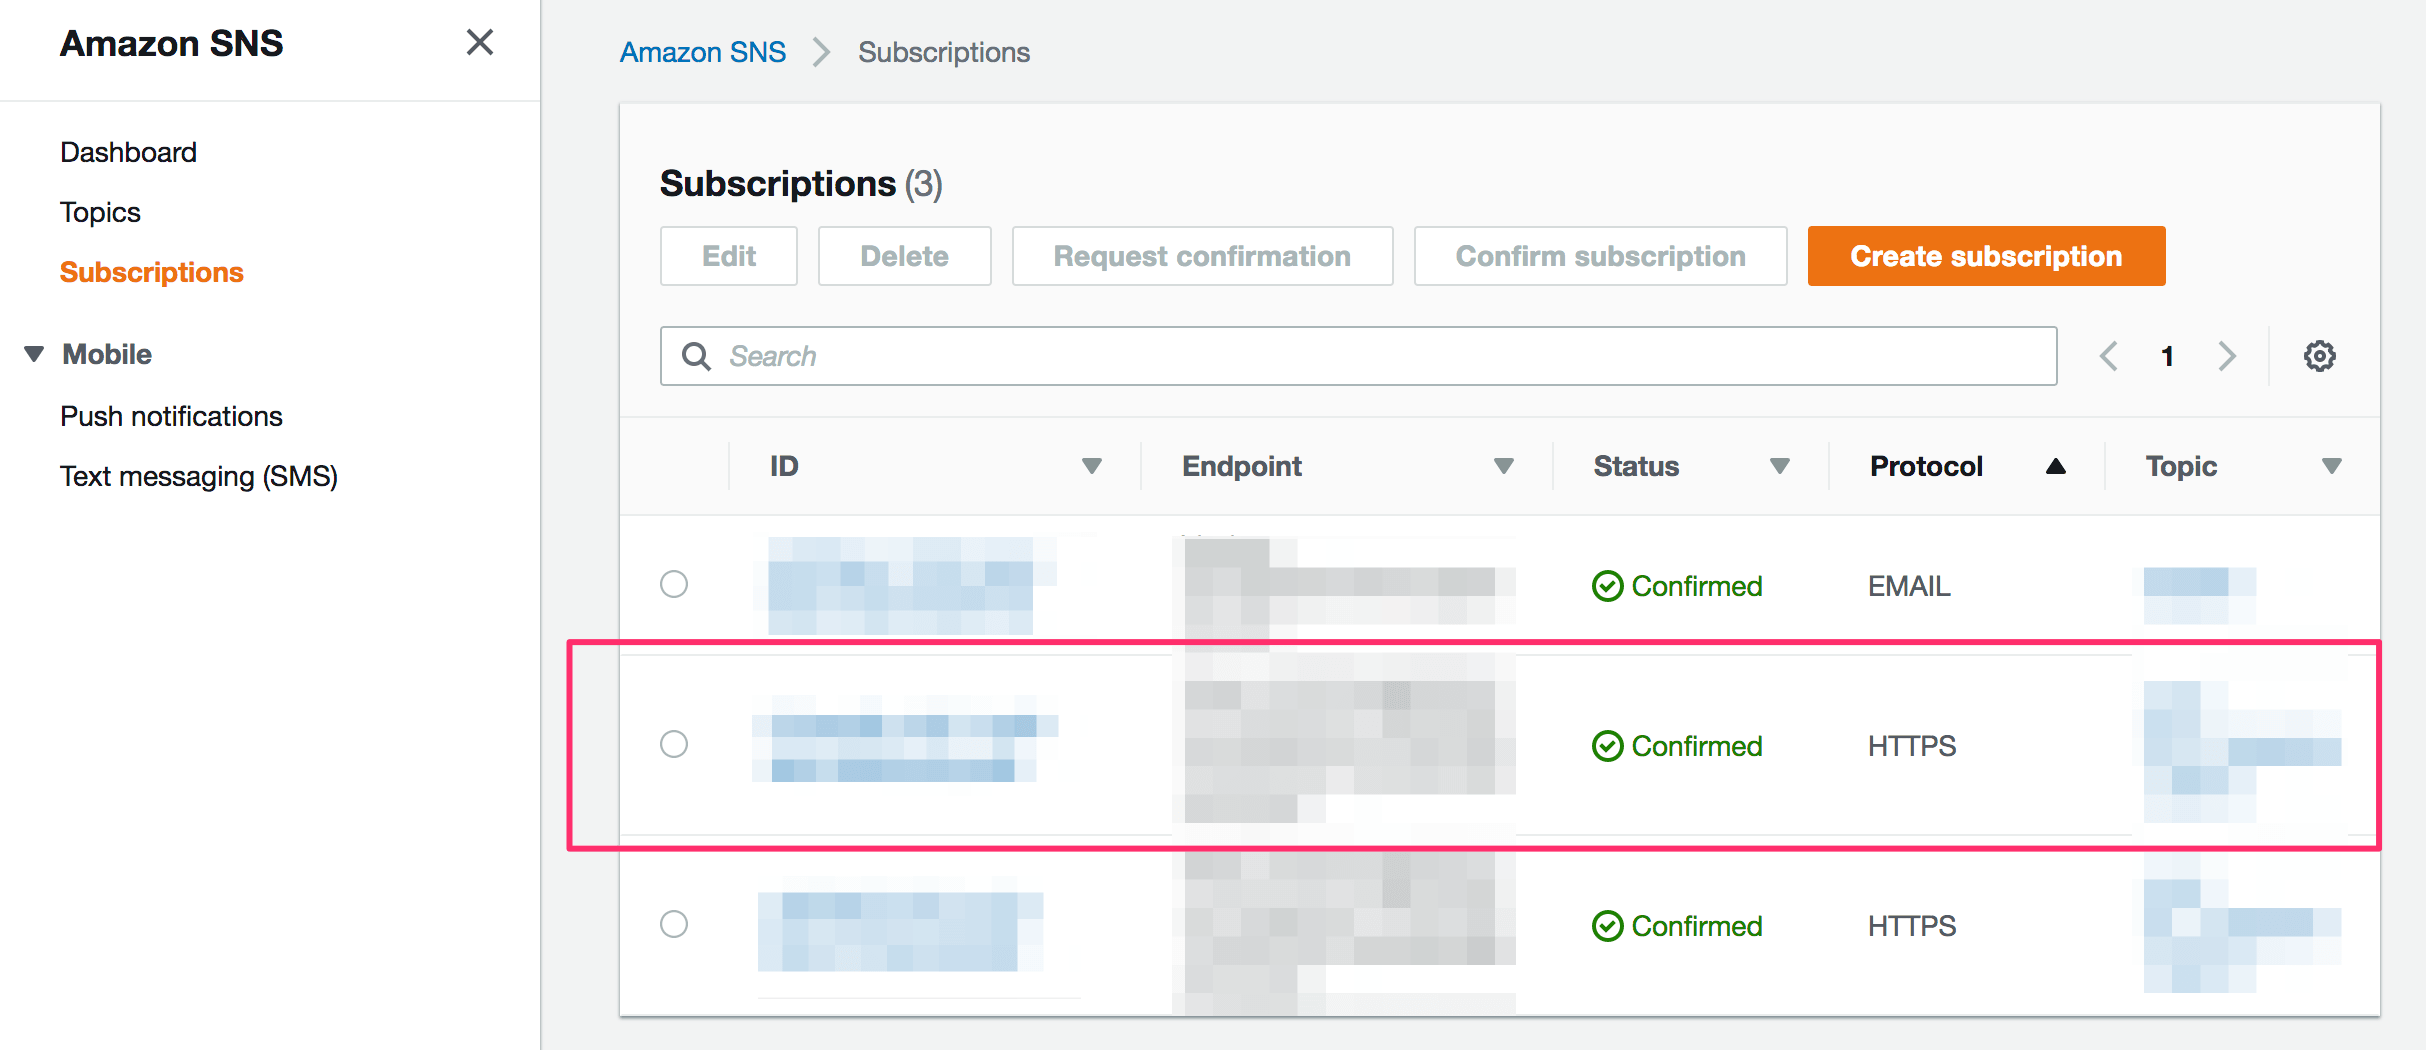Open the table preferences gear icon
The width and height of the screenshot is (2426, 1050).
pyautogui.click(x=2319, y=356)
